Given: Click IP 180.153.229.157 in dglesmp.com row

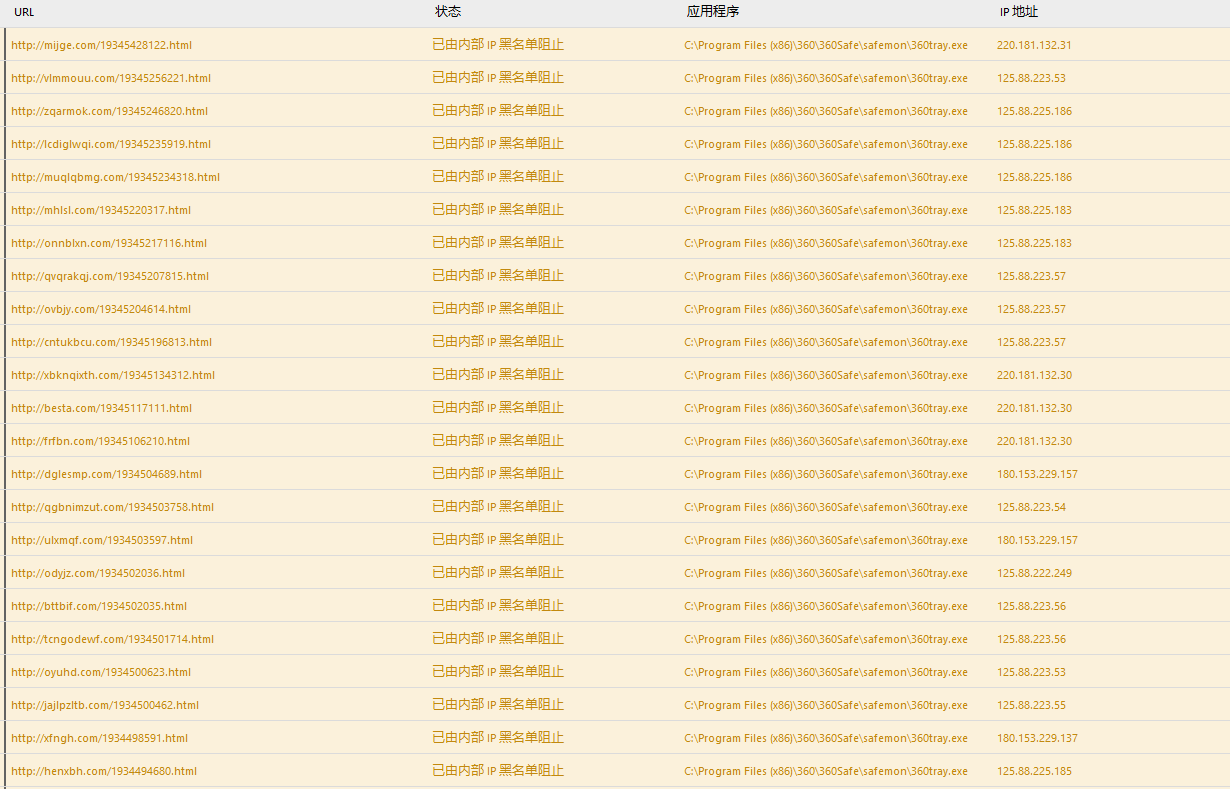Looking at the screenshot, I should click(x=1037, y=474).
